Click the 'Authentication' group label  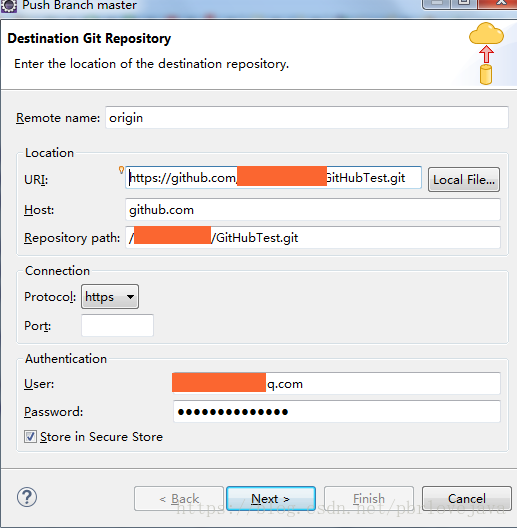coord(66,359)
